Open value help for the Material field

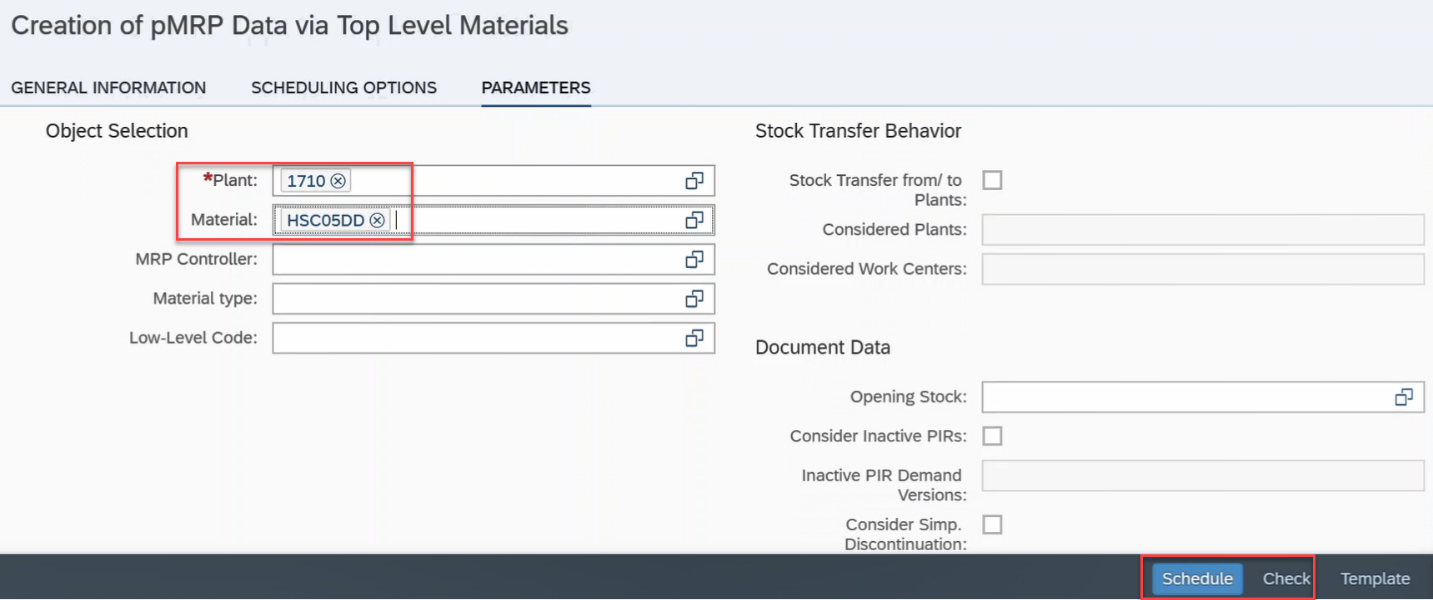pyautogui.click(x=695, y=219)
